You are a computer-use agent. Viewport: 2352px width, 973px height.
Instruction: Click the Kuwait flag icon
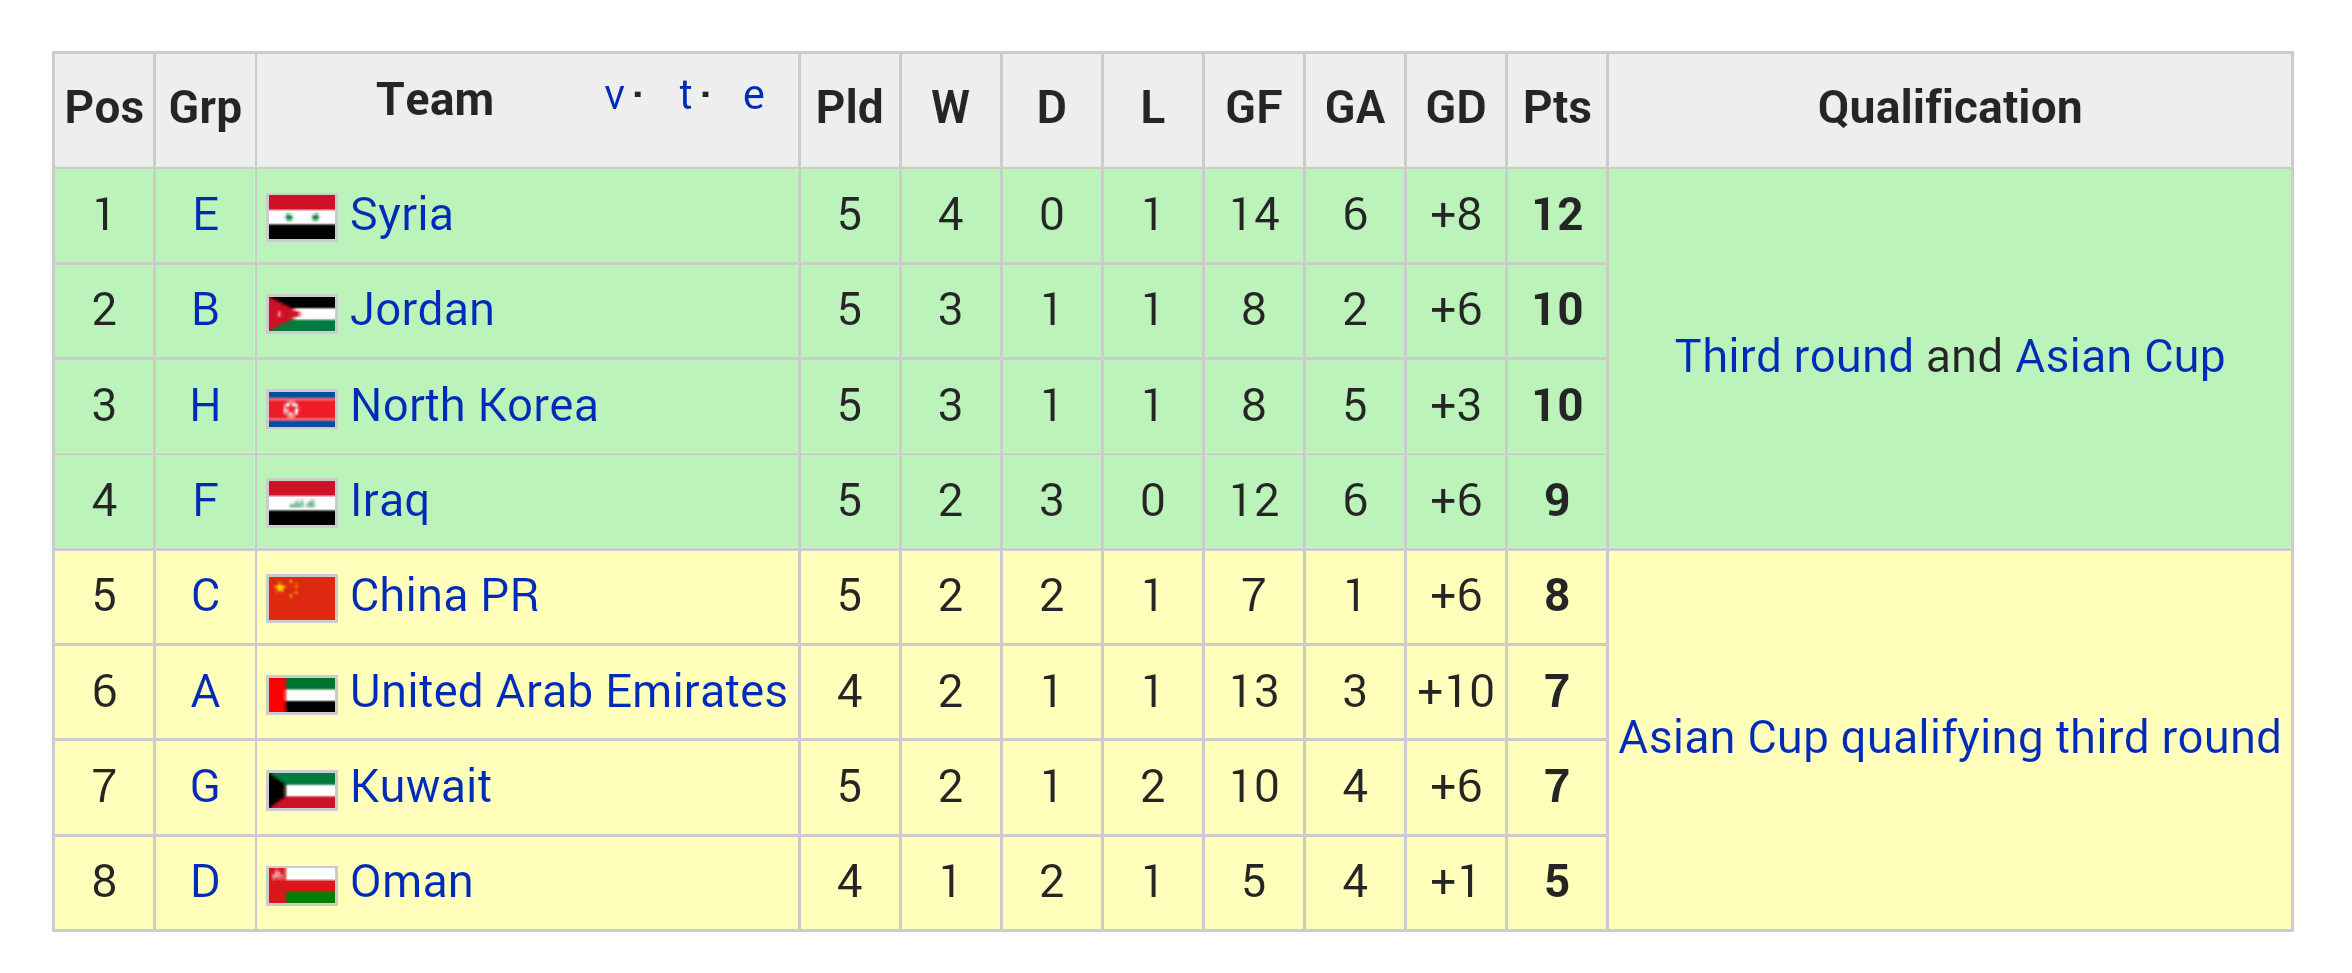(x=301, y=789)
